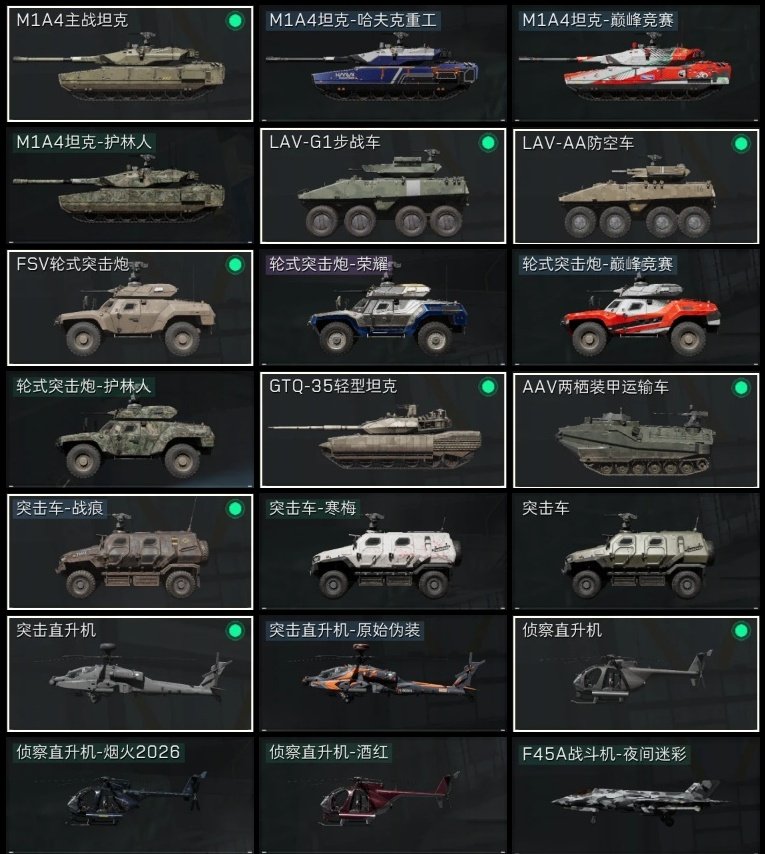Pick the M1A4坦克-巅峰竞赛 red skin

click(x=636, y=64)
